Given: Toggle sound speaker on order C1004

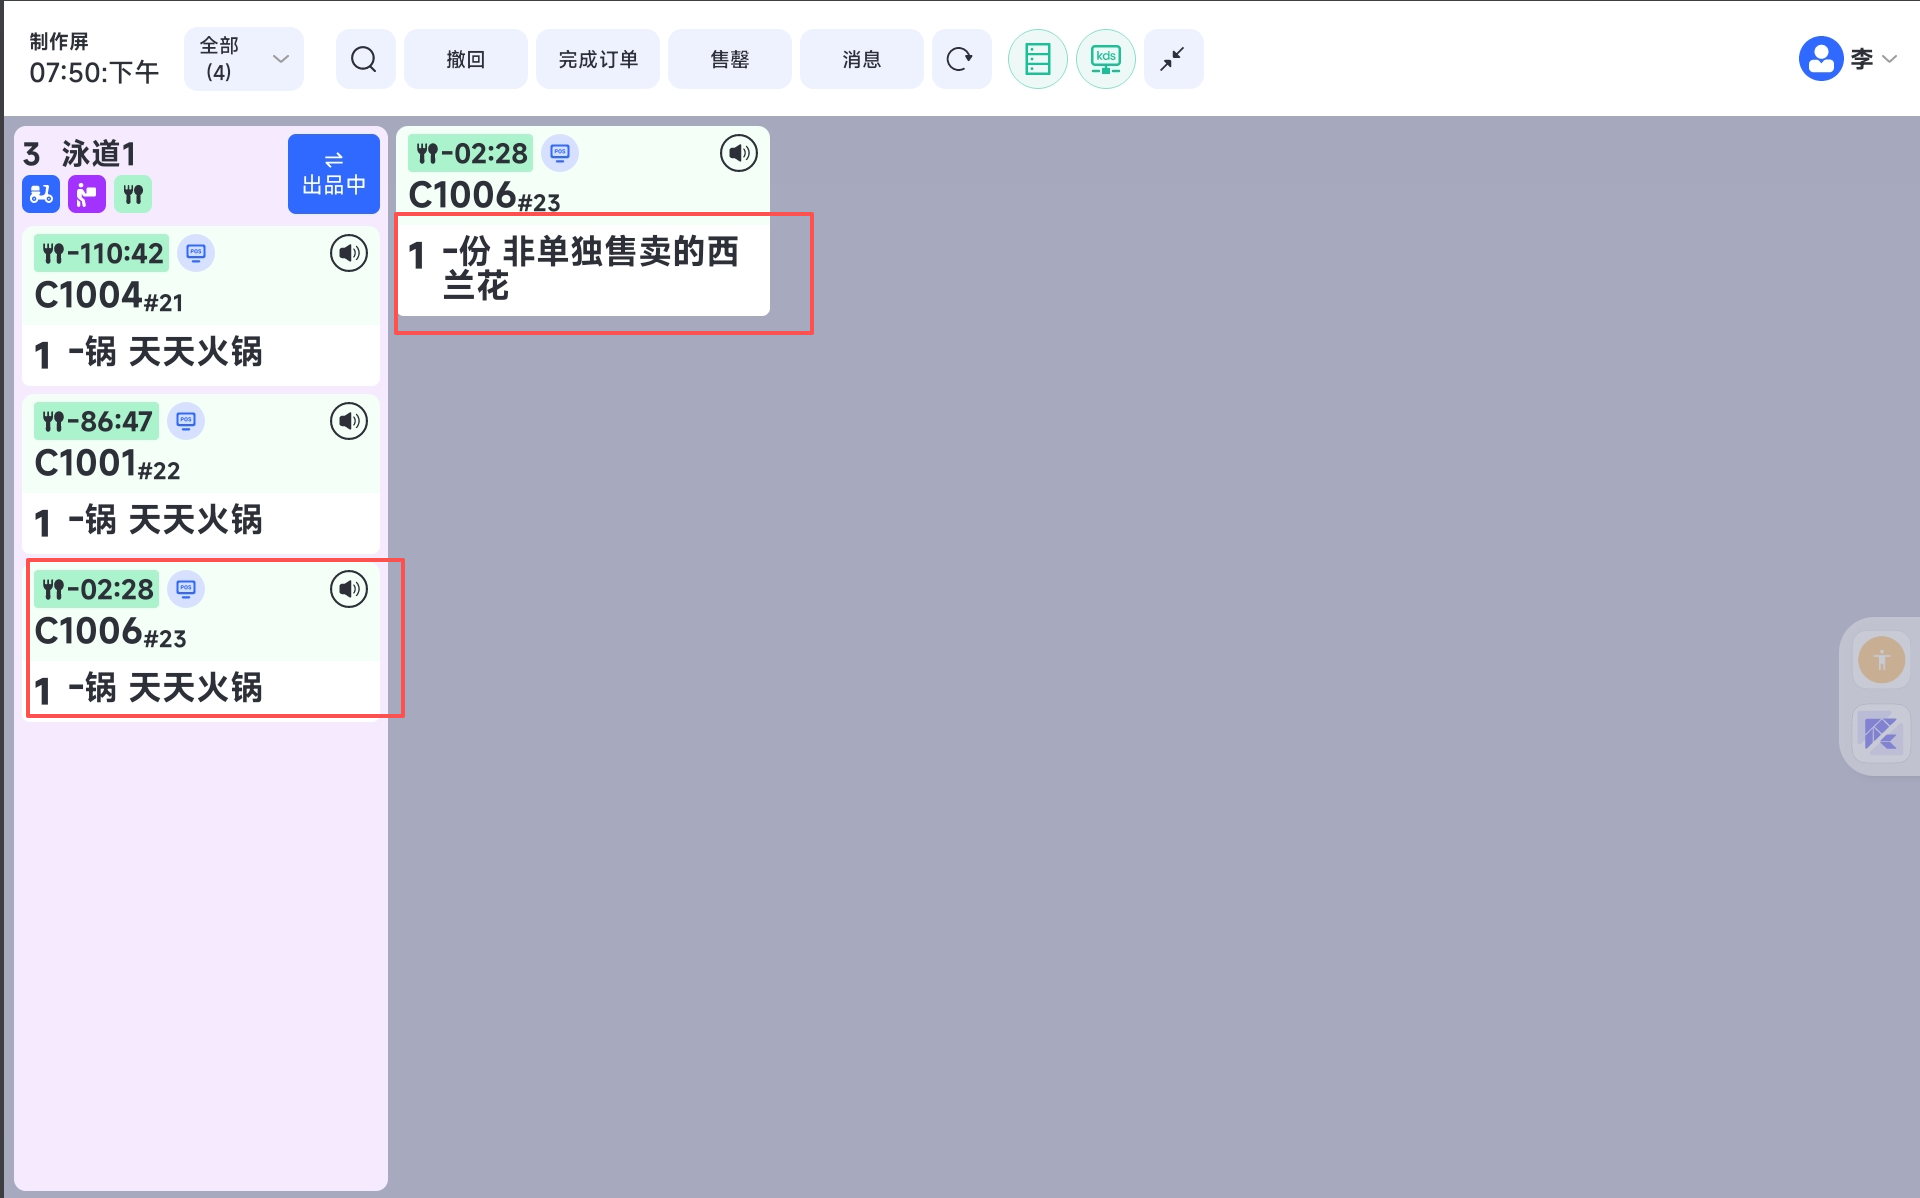Looking at the screenshot, I should coord(349,253).
